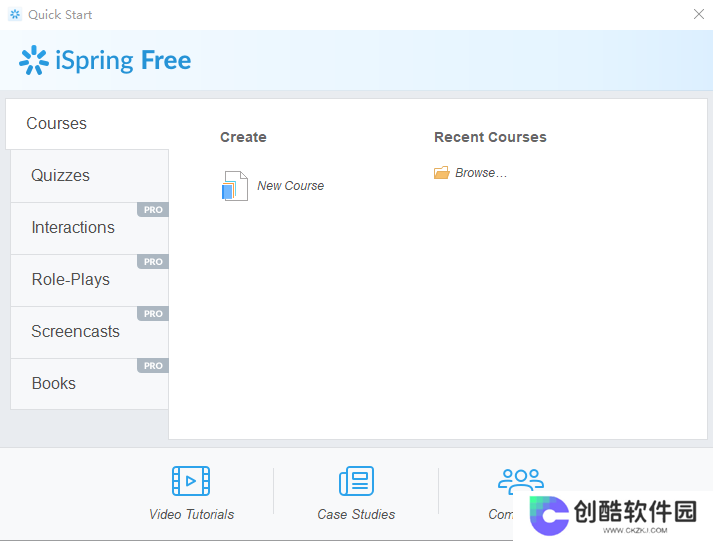Screen dimensions: 713x541
Task: Open the Interactions tab
Action: [x=90, y=228]
